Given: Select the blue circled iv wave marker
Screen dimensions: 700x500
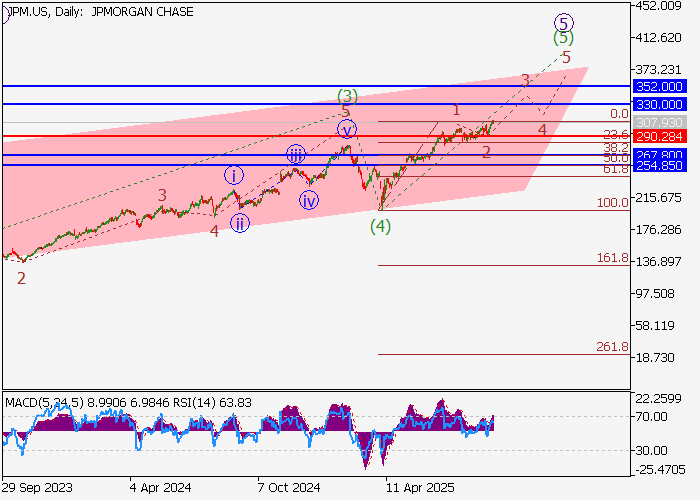Looking at the screenshot, I should [x=309, y=200].
